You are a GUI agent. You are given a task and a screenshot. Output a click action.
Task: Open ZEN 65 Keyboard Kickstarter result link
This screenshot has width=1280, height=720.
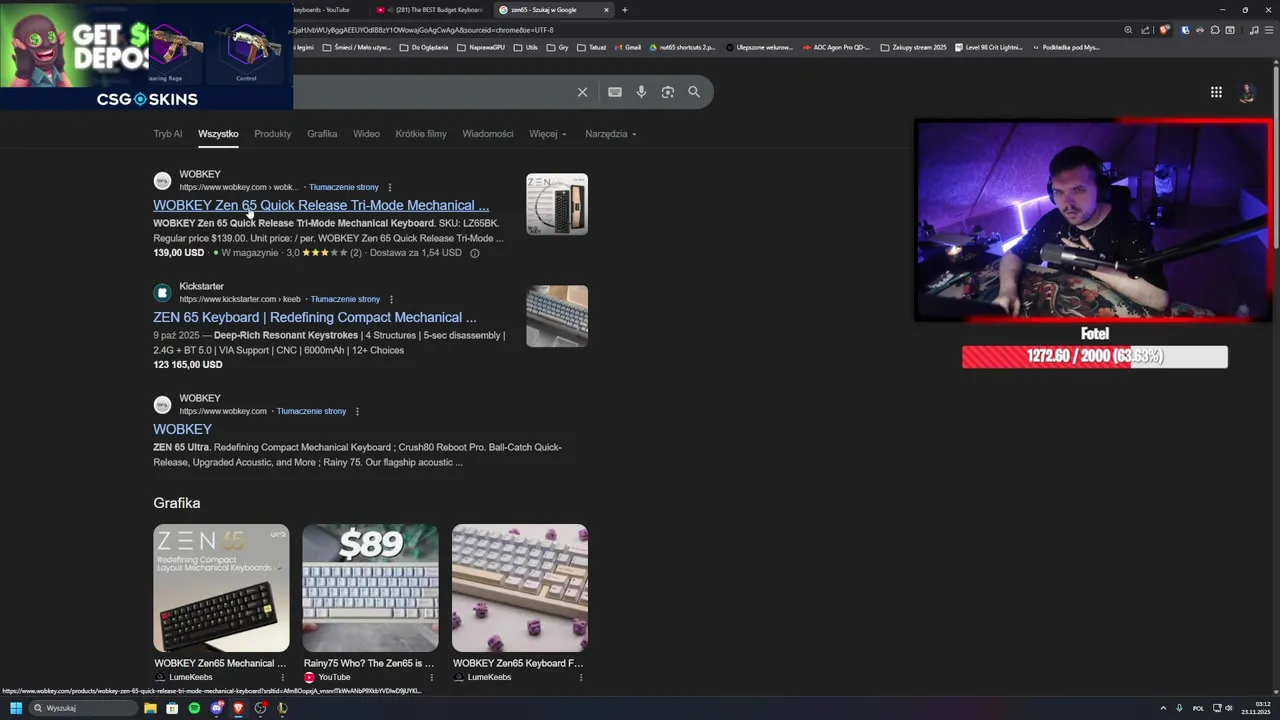point(315,317)
